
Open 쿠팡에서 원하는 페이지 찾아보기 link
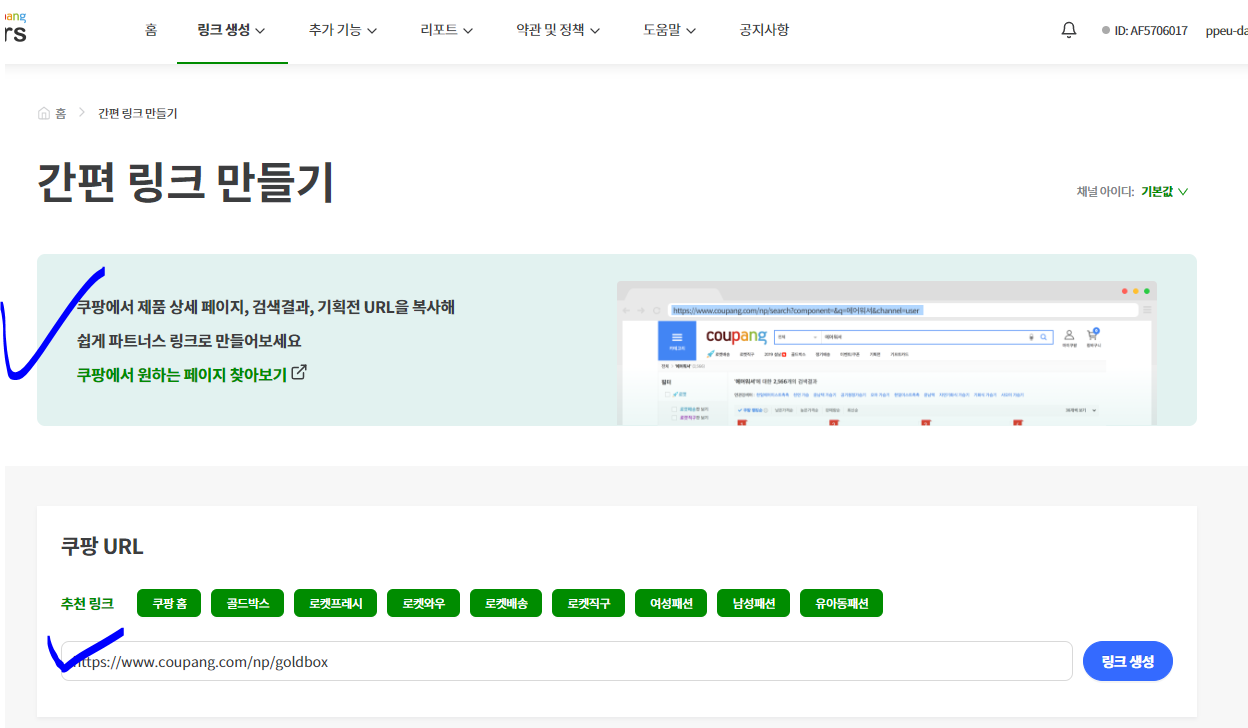182,373
